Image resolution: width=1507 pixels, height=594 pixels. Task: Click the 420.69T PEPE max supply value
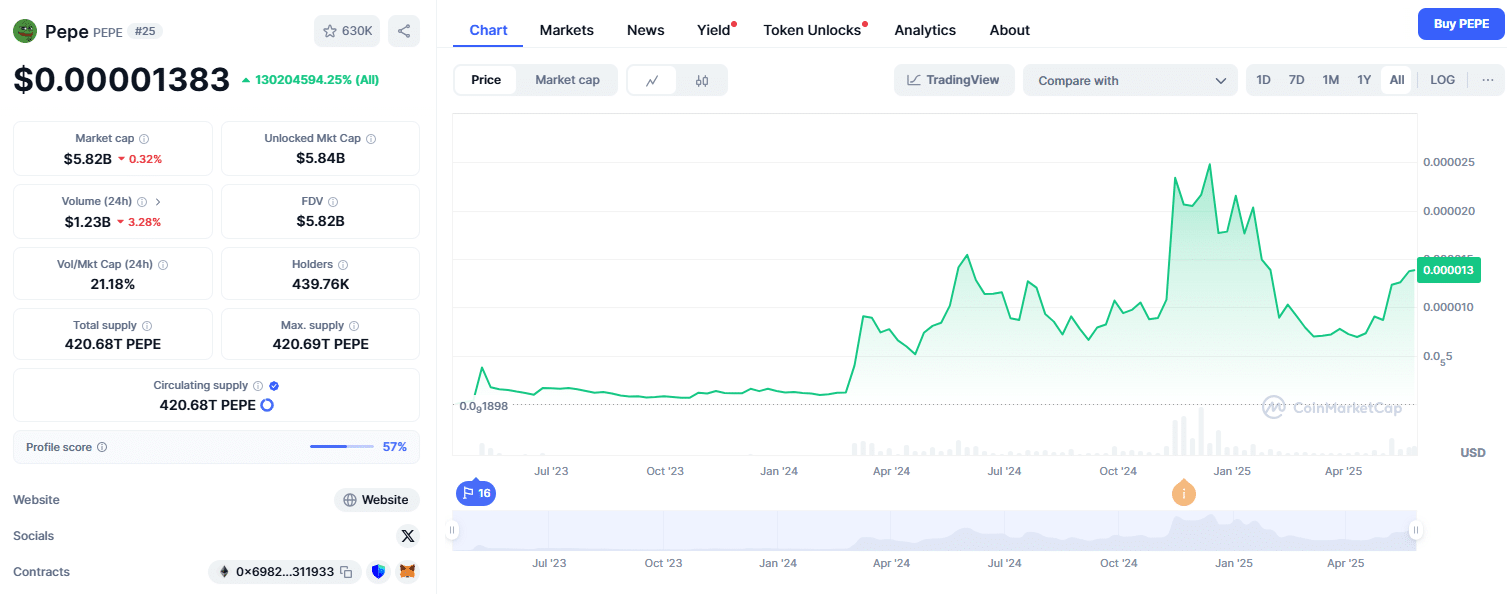pyautogui.click(x=320, y=344)
